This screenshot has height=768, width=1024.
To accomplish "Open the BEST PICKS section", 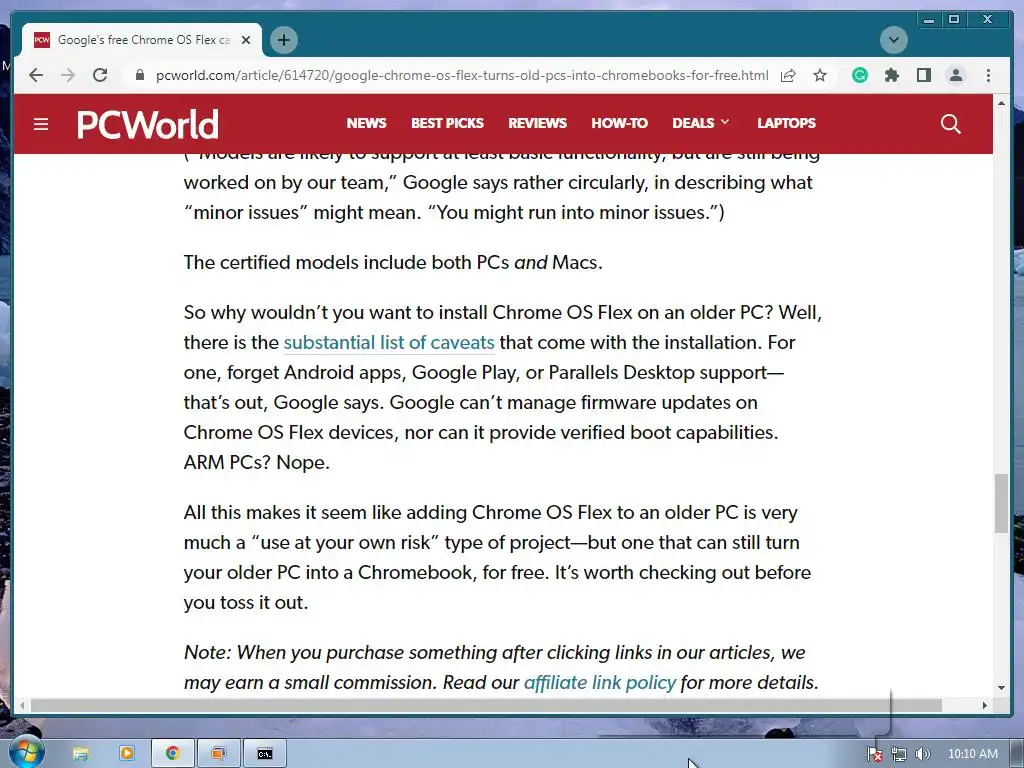I will coord(447,123).
